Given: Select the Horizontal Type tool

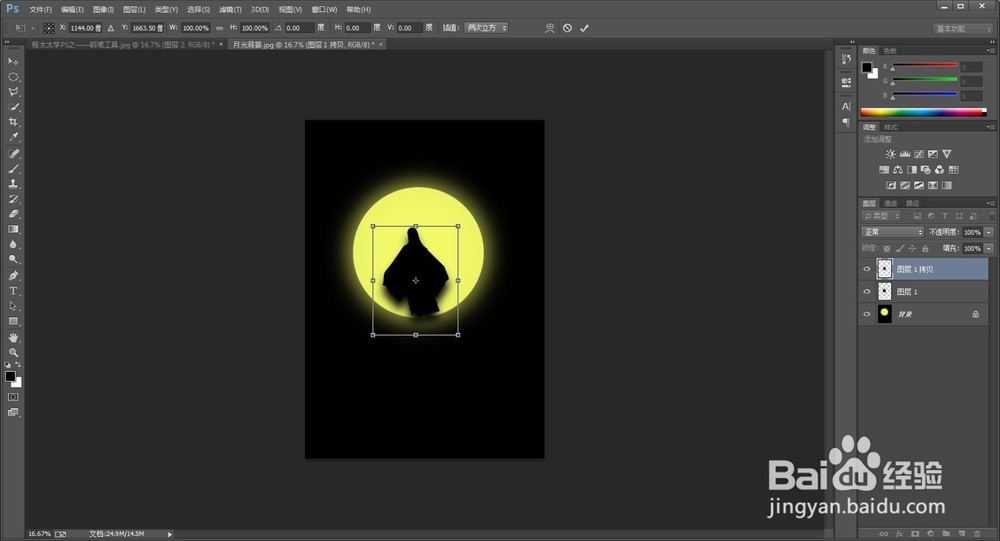Looking at the screenshot, I should (13, 291).
